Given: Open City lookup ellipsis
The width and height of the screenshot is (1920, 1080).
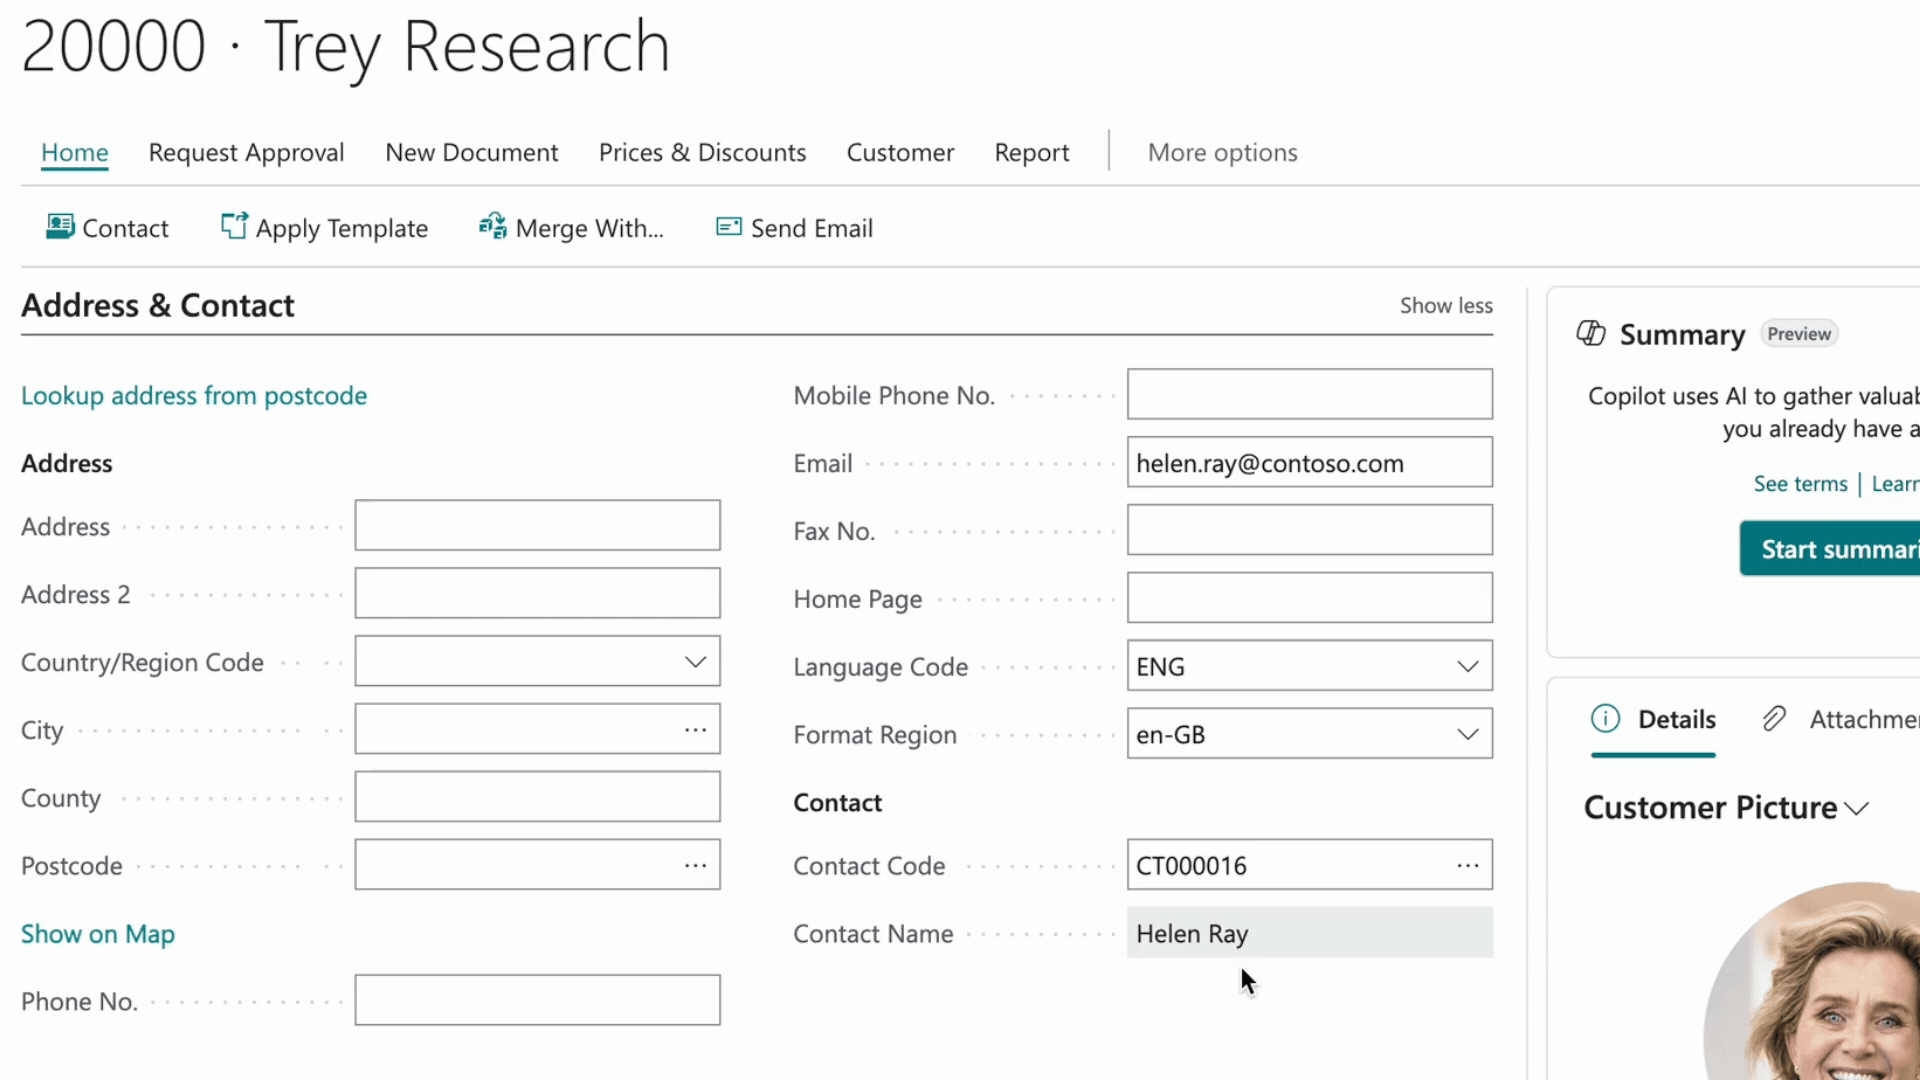Looking at the screenshot, I should [x=696, y=729].
